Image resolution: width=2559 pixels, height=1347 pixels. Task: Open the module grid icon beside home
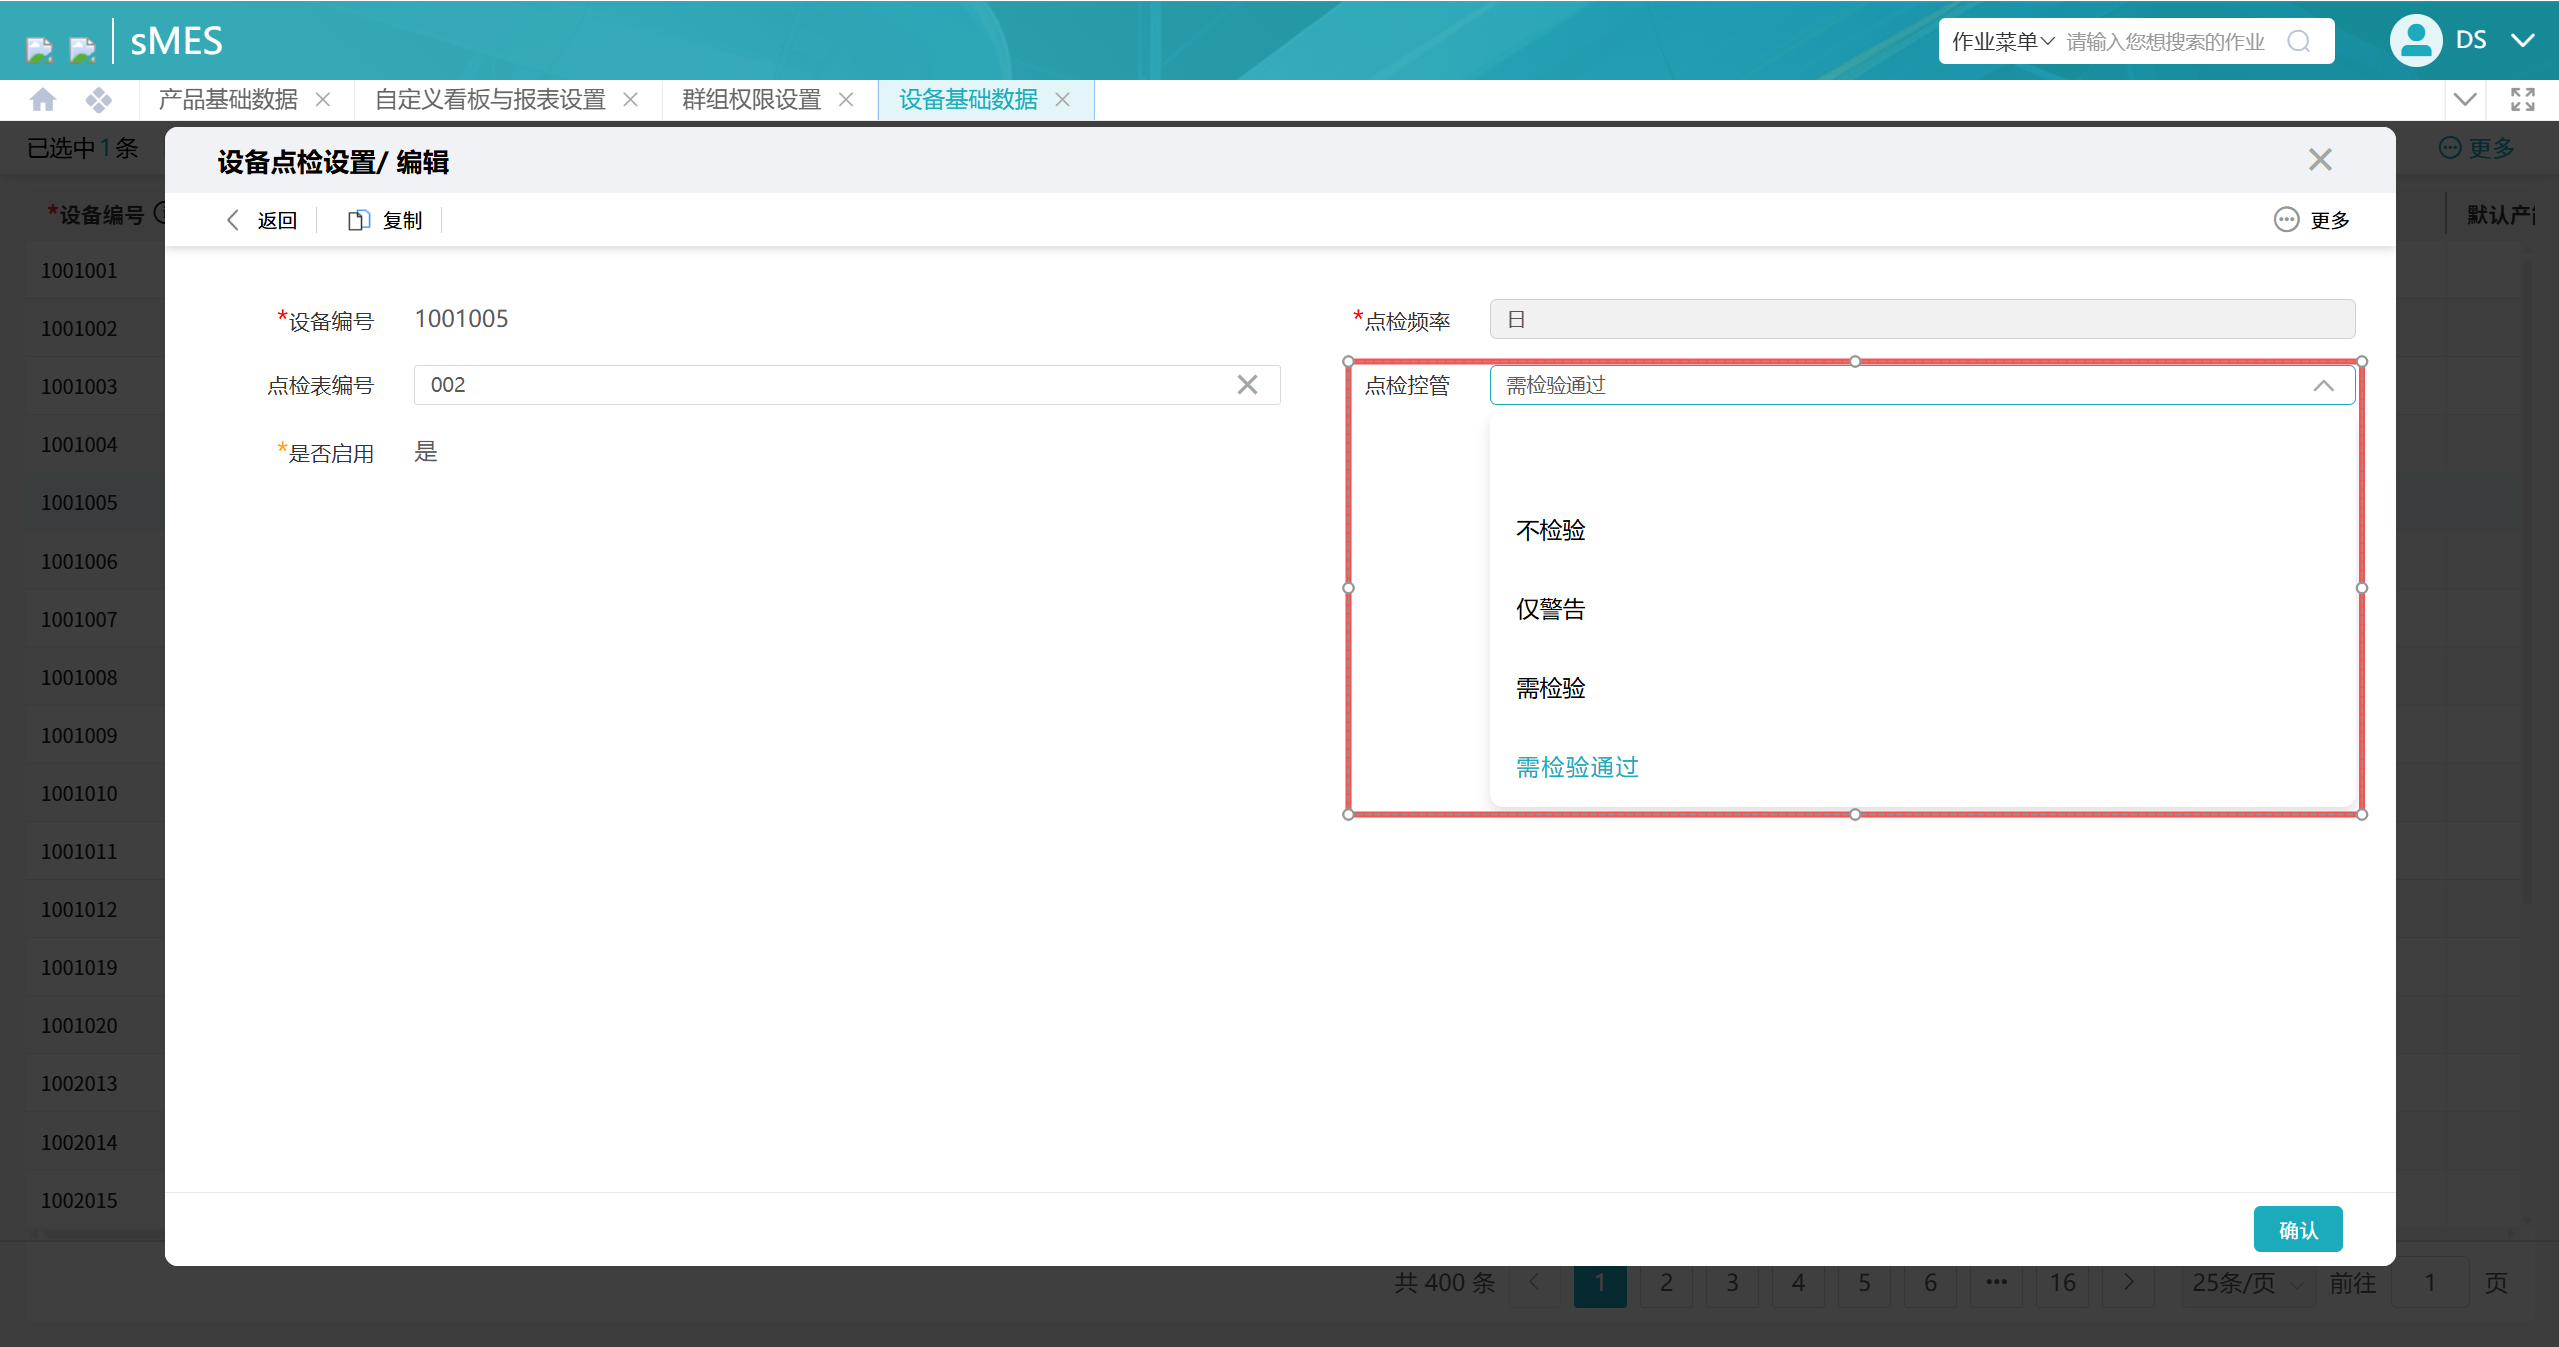pyautogui.click(x=98, y=100)
